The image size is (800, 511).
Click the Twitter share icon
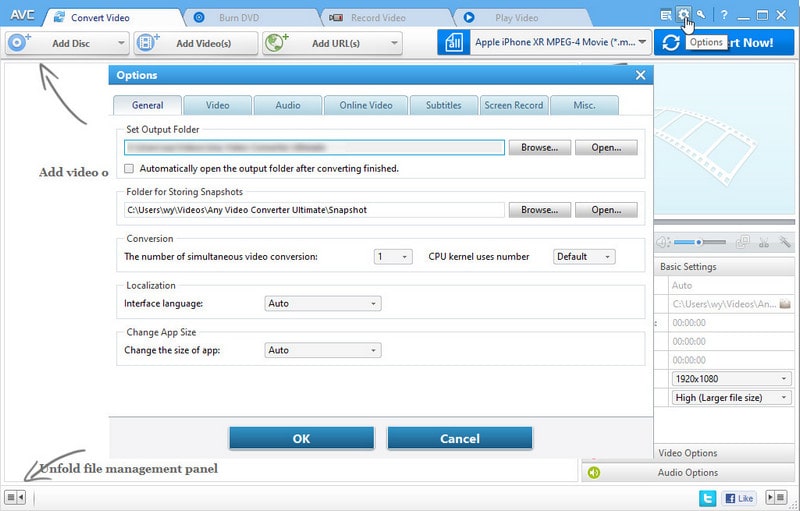tap(707, 498)
